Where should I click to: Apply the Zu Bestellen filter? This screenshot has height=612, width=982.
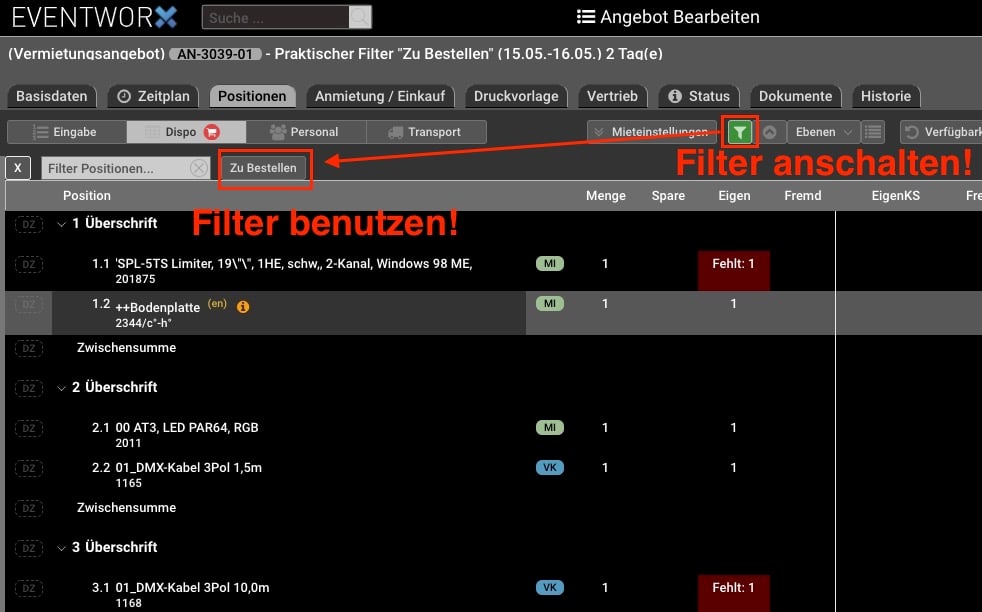[x=263, y=168]
